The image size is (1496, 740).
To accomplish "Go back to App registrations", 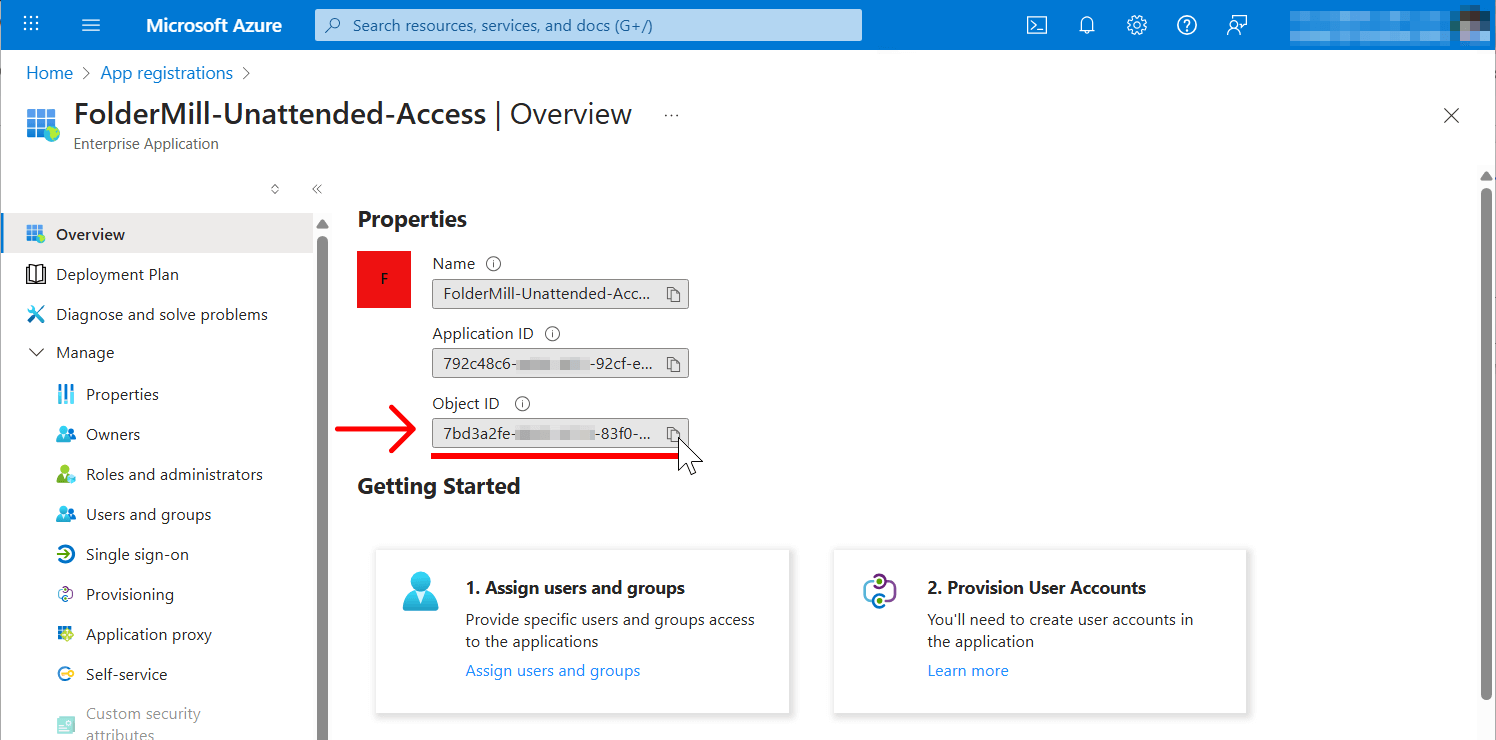I will coord(166,72).
